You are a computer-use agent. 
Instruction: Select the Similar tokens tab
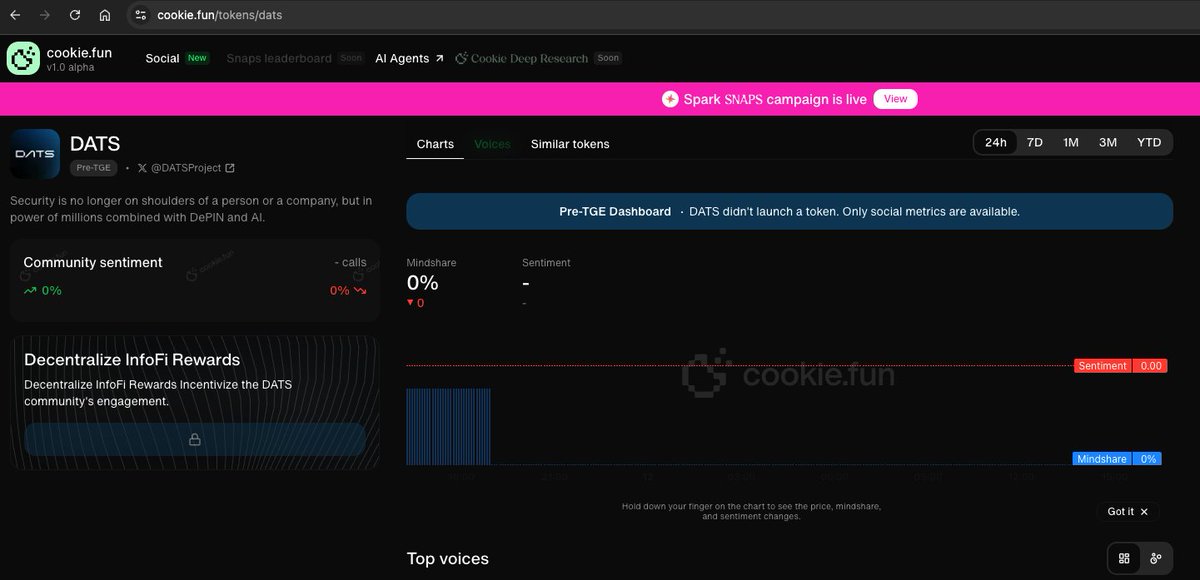point(570,144)
